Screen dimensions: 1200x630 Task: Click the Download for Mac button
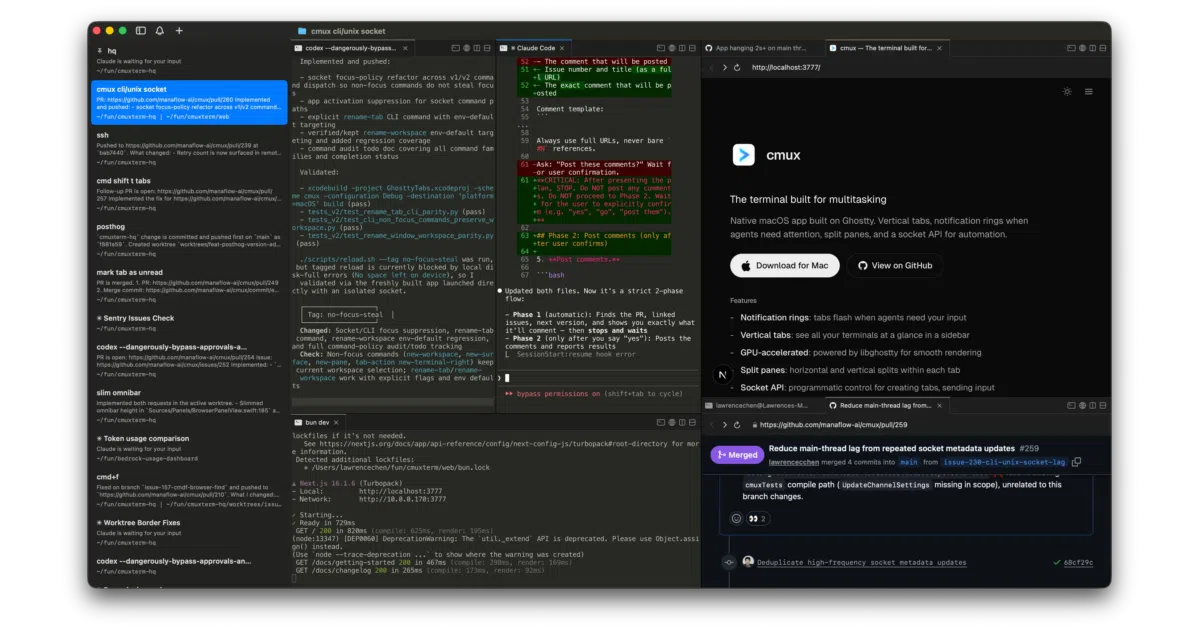(784, 265)
